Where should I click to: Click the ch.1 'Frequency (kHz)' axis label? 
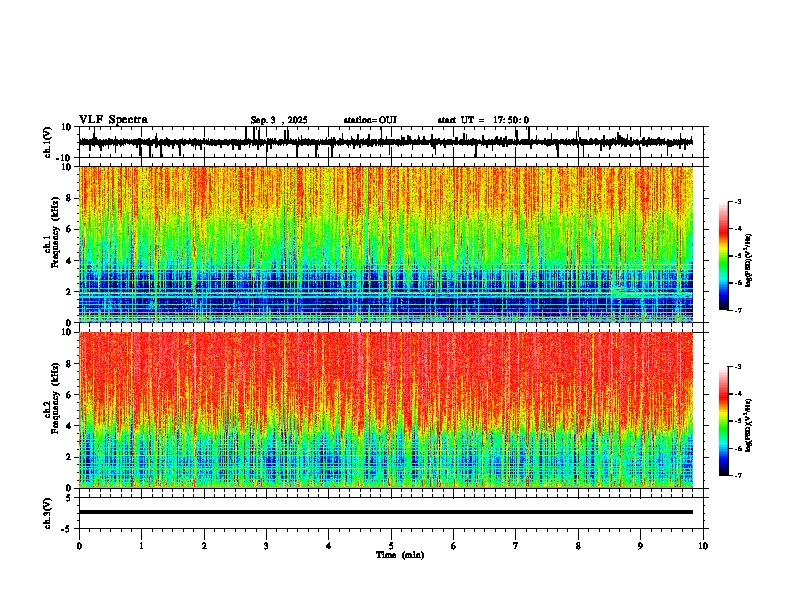[57, 232]
